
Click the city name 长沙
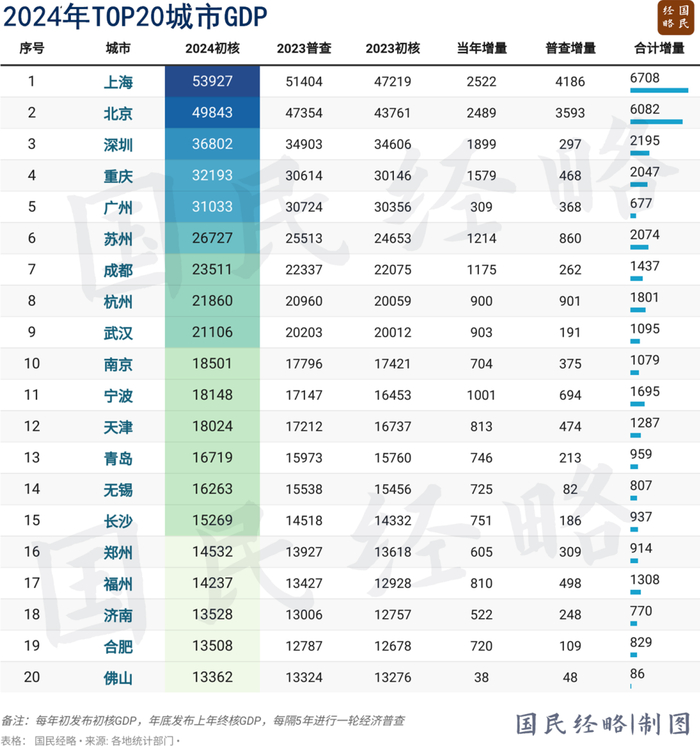[x=118, y=521]
